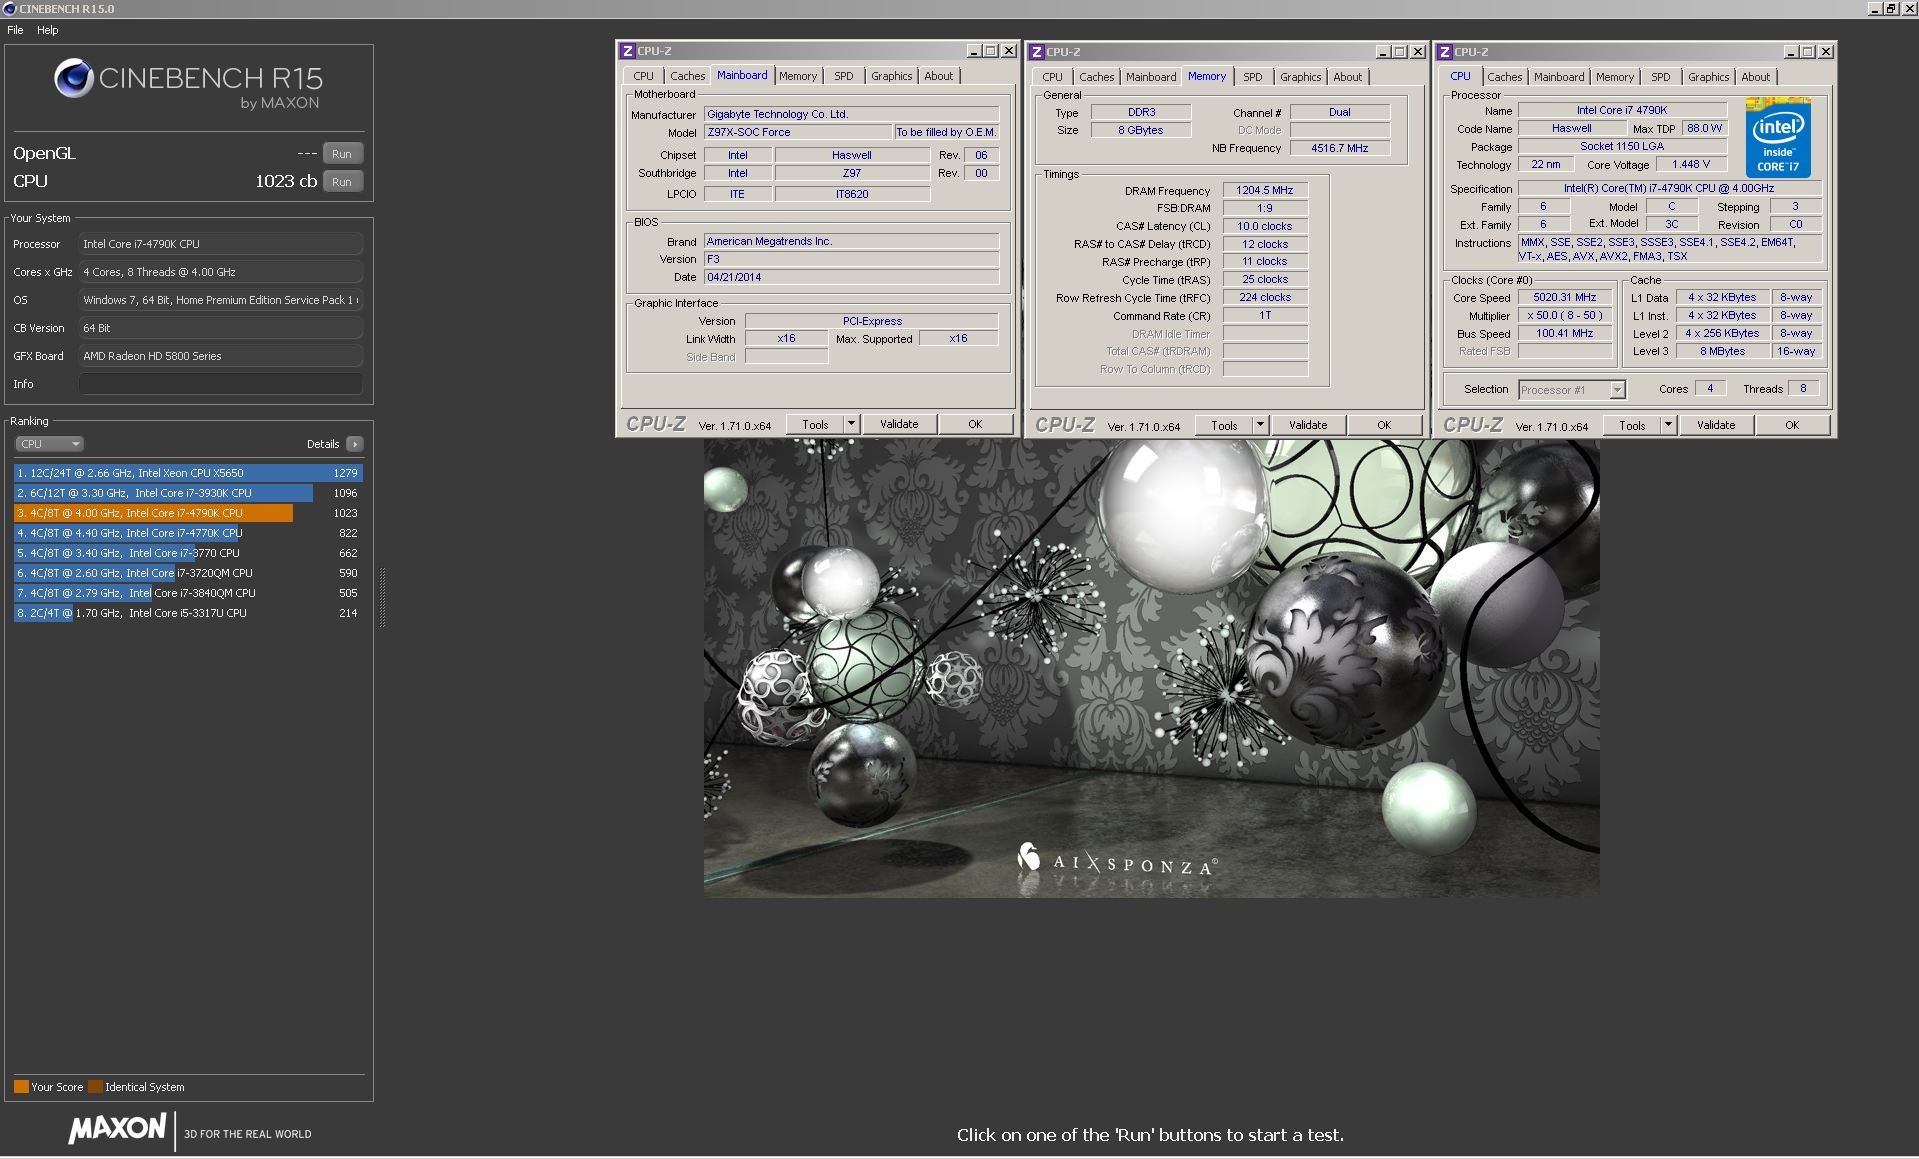This screenshot has width=1919, height=1159.
Task: Click the GFX Board AMD Radeon field
Action: [x=220, y=356]
